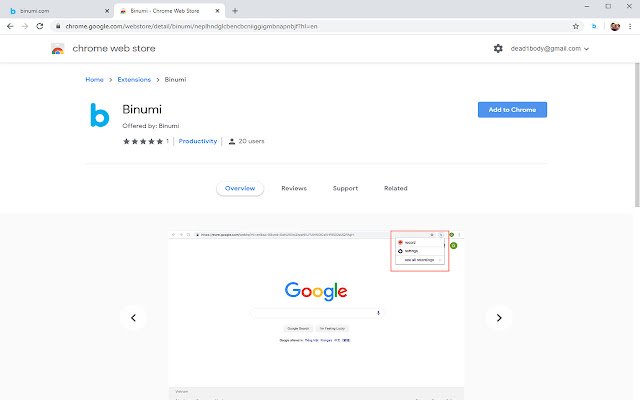Close the Binumi Chrome Web Store tab
The width and height of the screenshot is (640, 400).
click(x=218, y=11)
